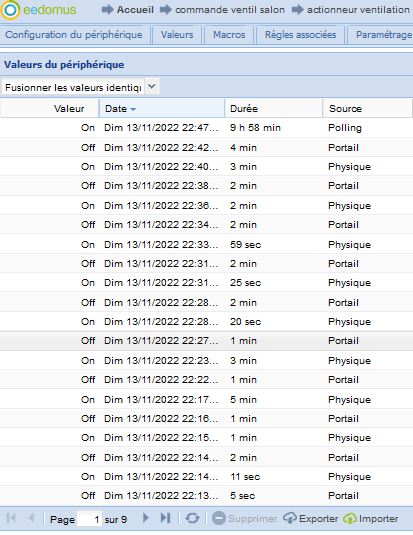Go to the next page arrow
The height and width of the screenshot is (535, 413).
pyautogui.click(x=145, y=518)
